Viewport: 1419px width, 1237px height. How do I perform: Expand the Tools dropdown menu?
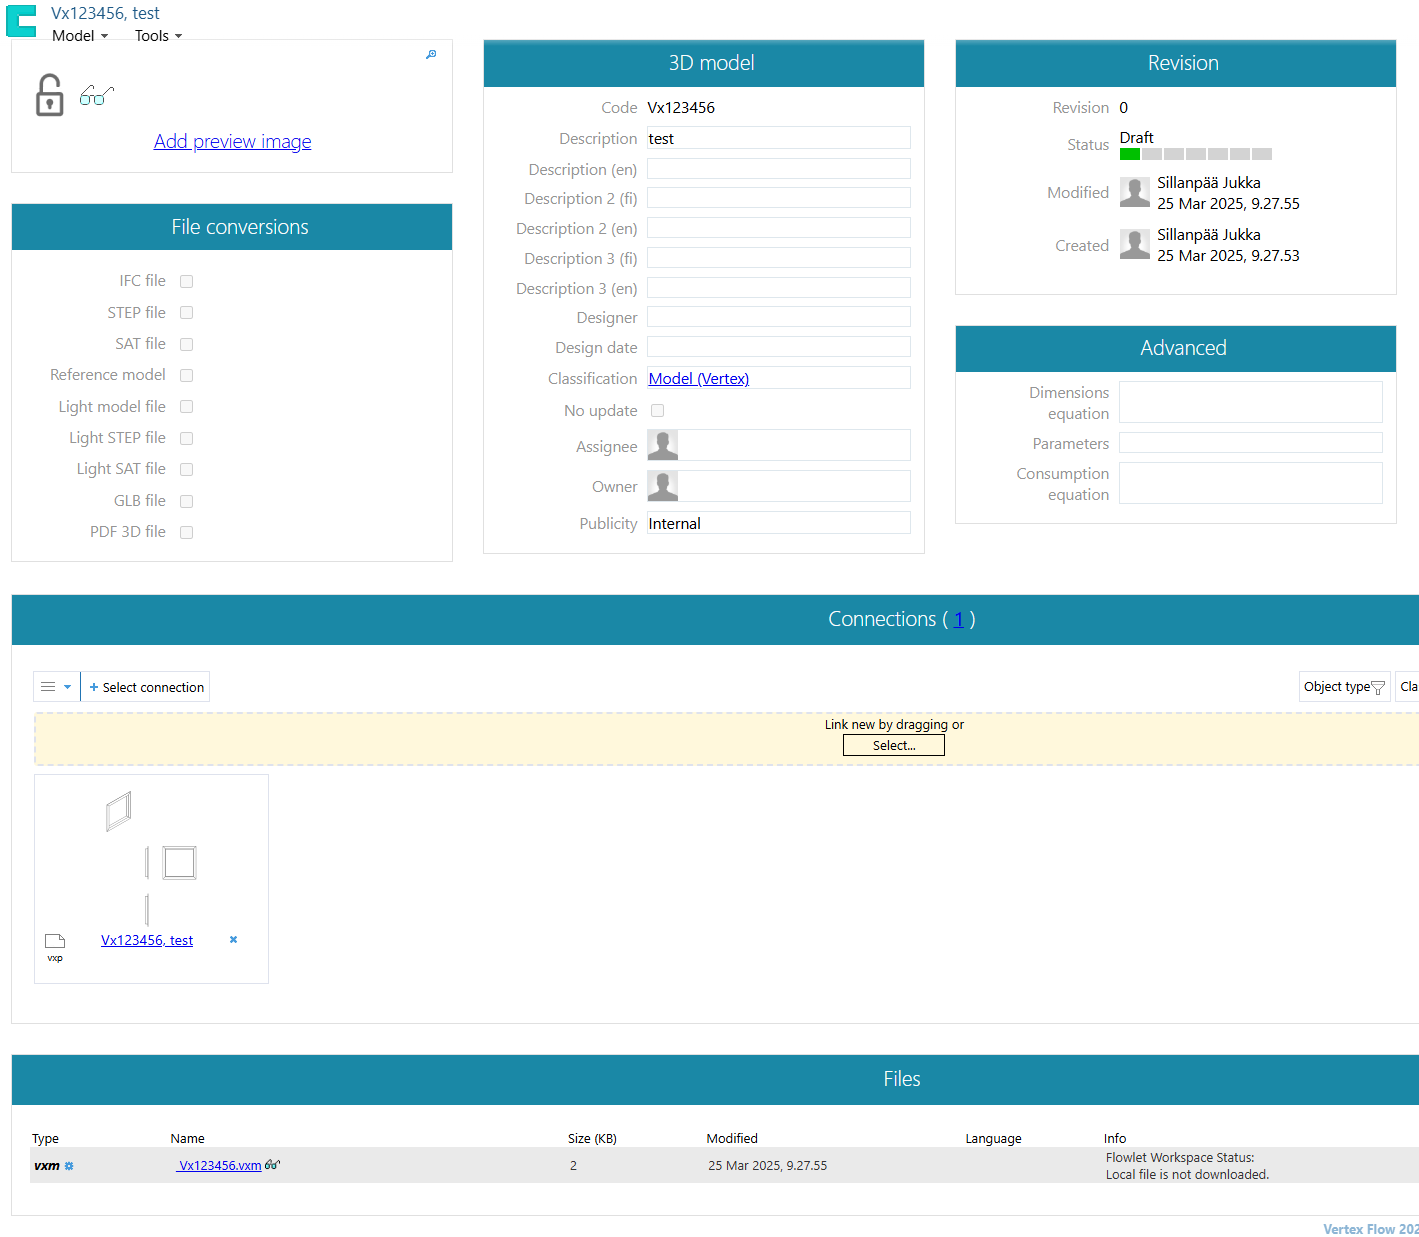[158, 36]
